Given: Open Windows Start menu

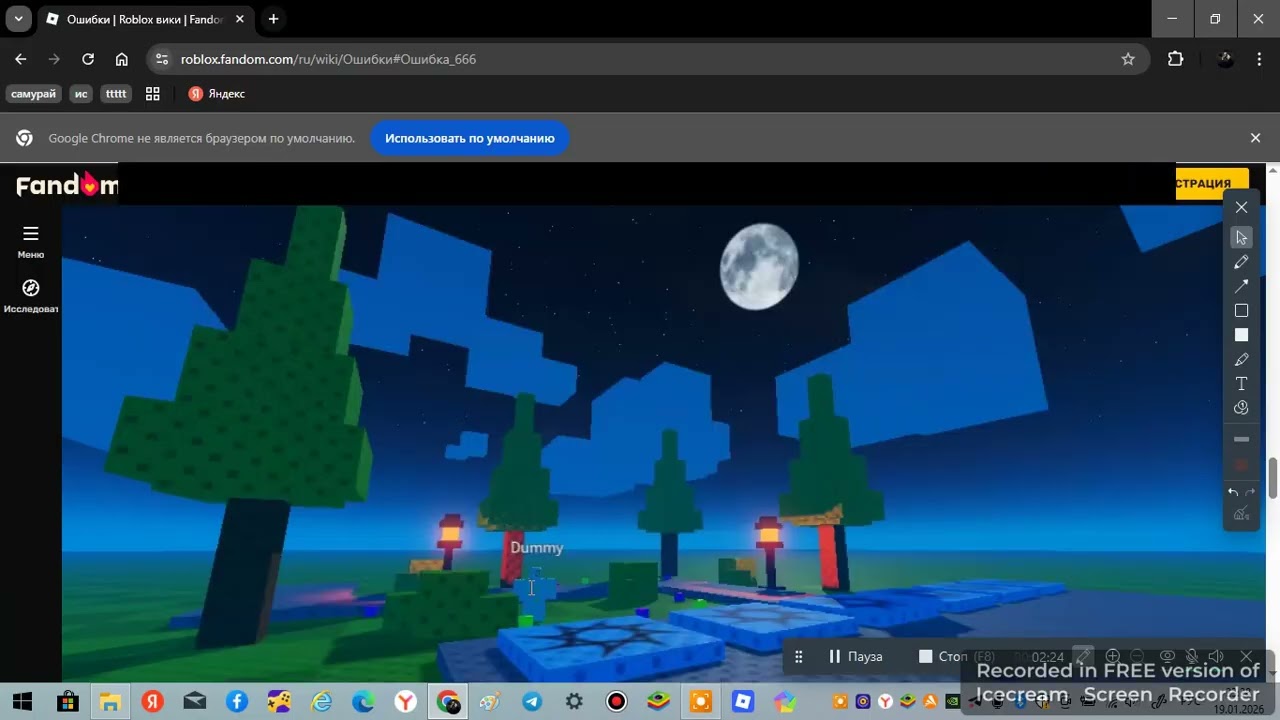Looking at the screenshot, I should (x=22, y=701).
